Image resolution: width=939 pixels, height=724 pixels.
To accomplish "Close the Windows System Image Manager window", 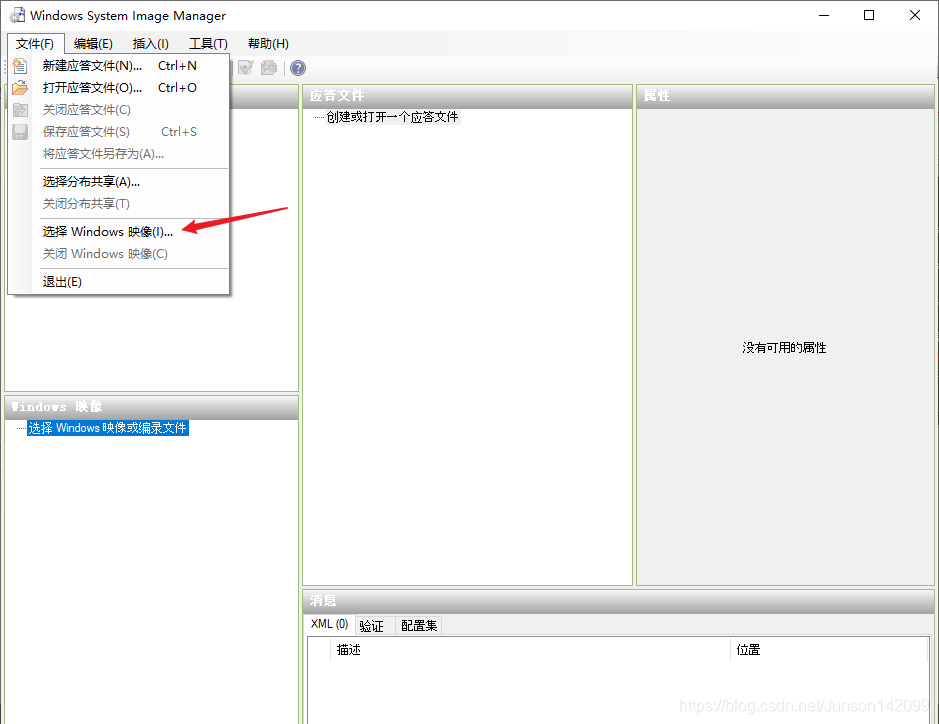I will [x=914, y=16].
